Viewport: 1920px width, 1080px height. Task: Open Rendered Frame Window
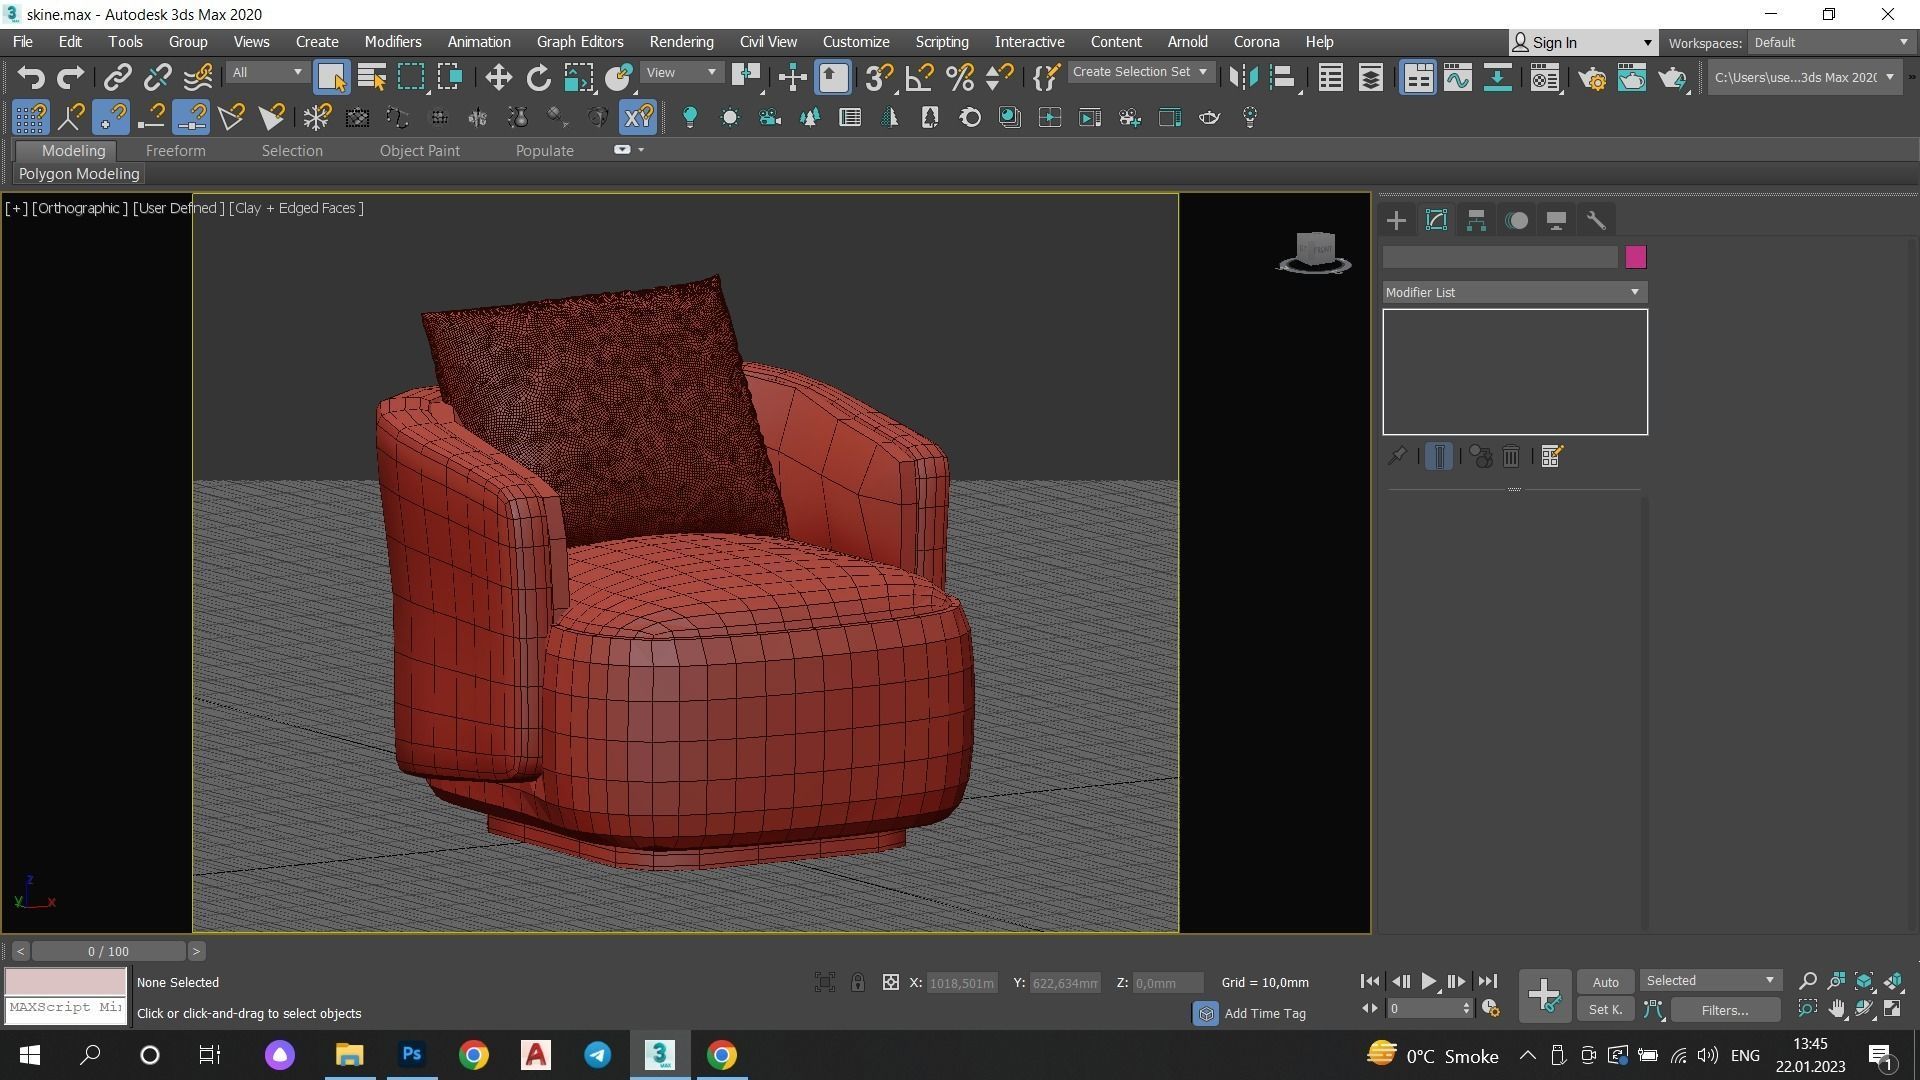pyautogui.click(x=1632, y=77)
